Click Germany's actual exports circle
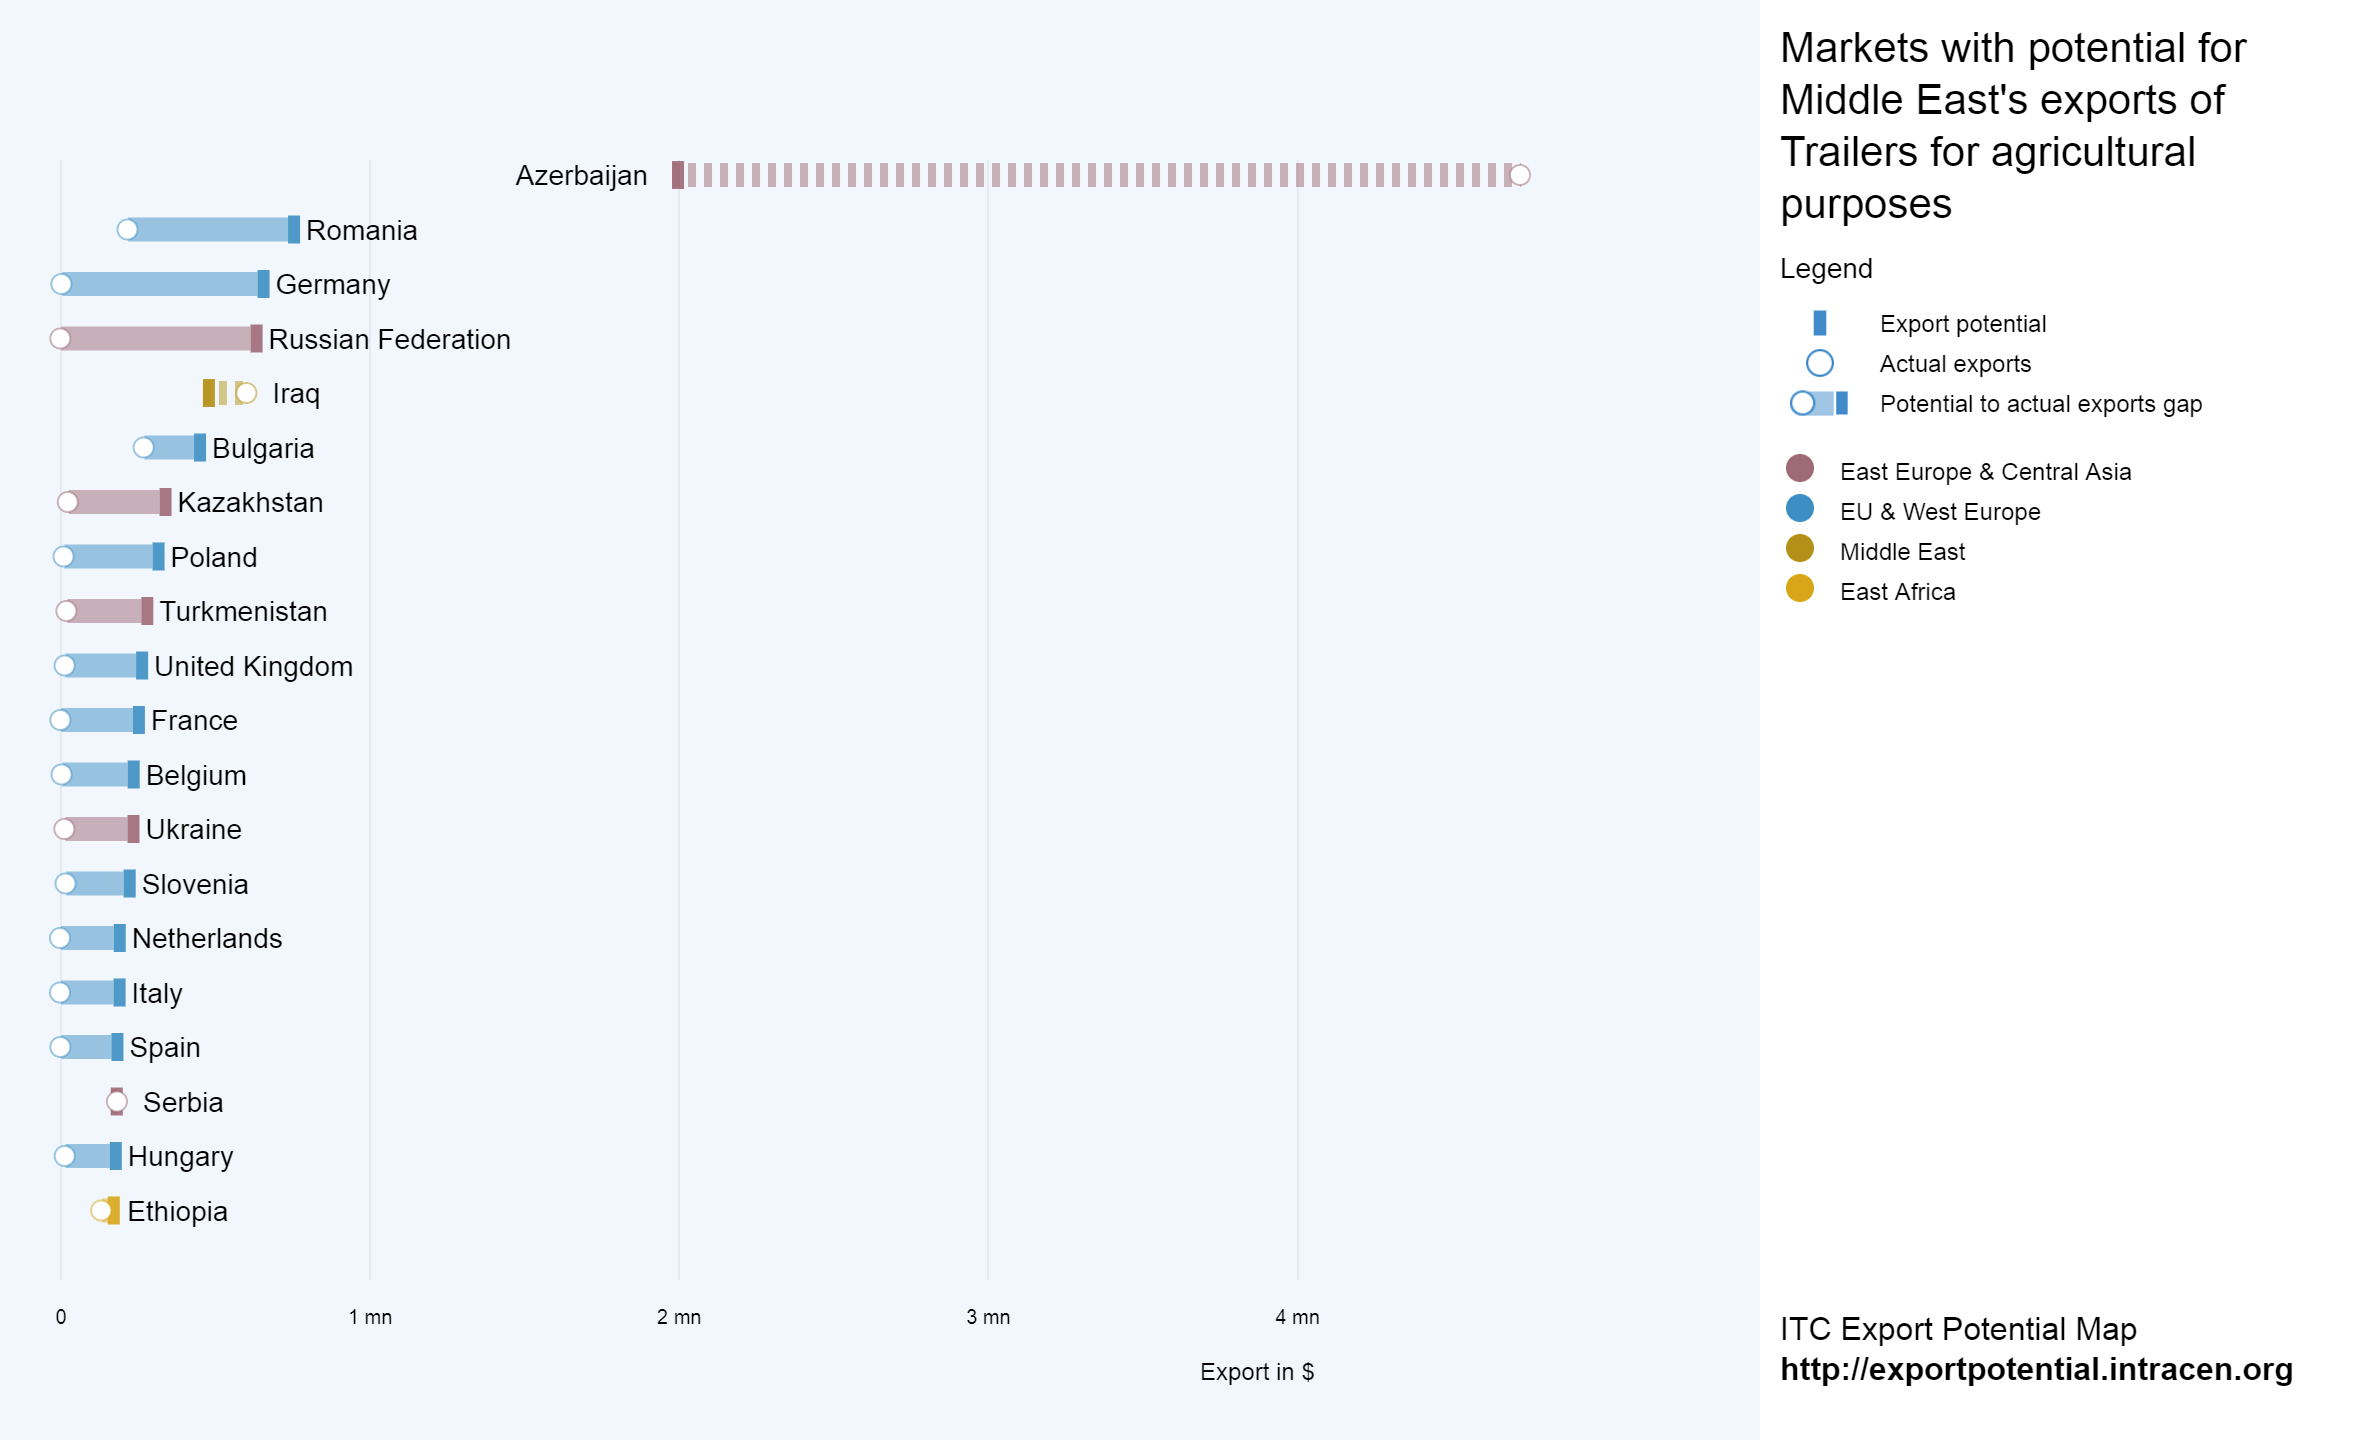The image size is (2360, 1440). pos(61,284)
